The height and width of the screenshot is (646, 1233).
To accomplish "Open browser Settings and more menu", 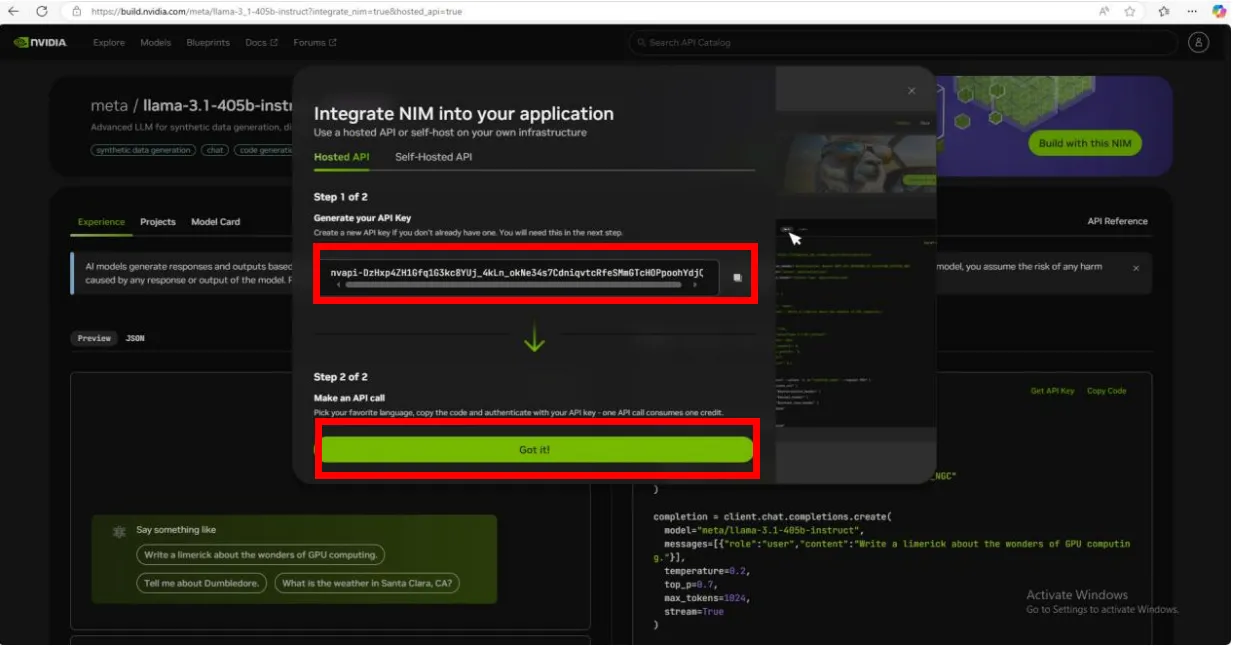I will (x=1192, y=11).
